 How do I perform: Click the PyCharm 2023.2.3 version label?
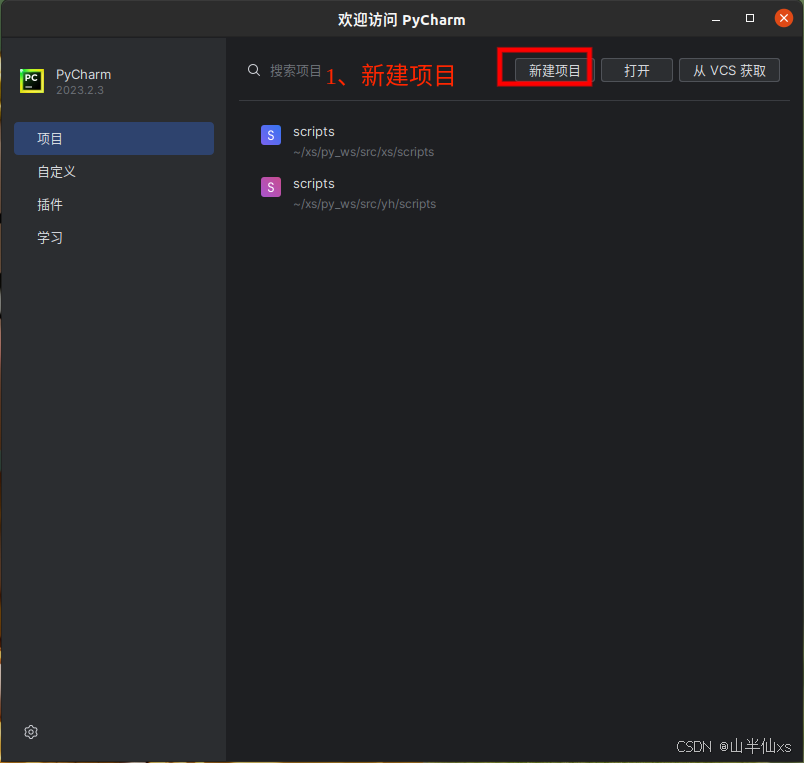79,90
